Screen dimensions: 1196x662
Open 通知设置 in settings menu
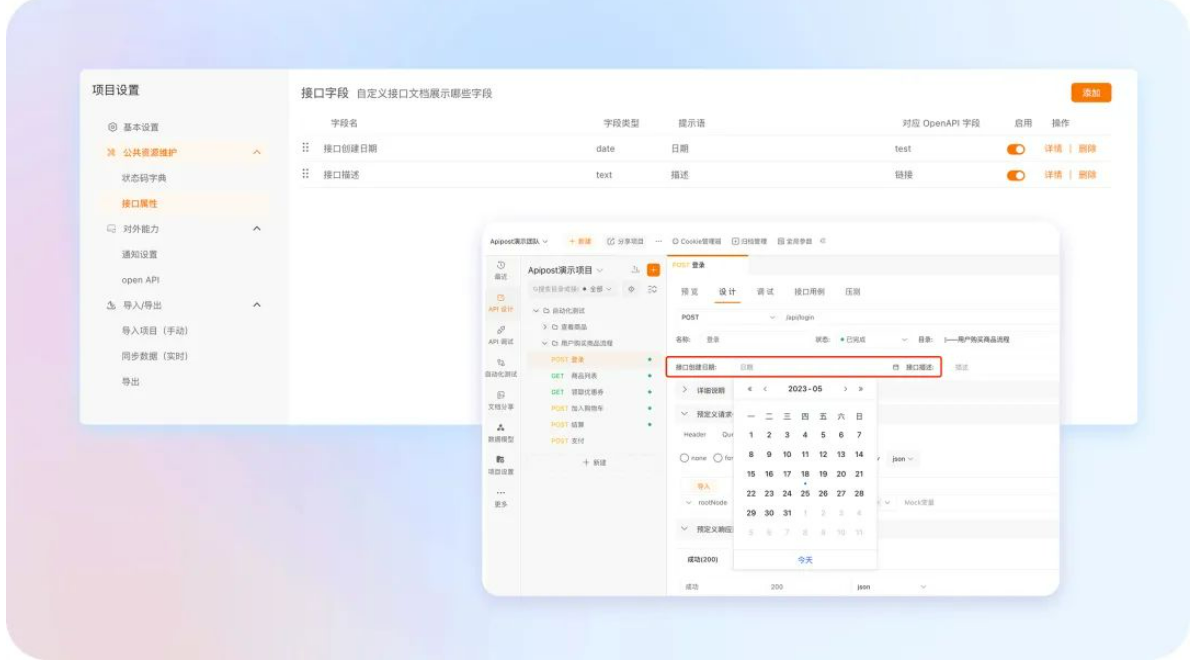[140, 255]
